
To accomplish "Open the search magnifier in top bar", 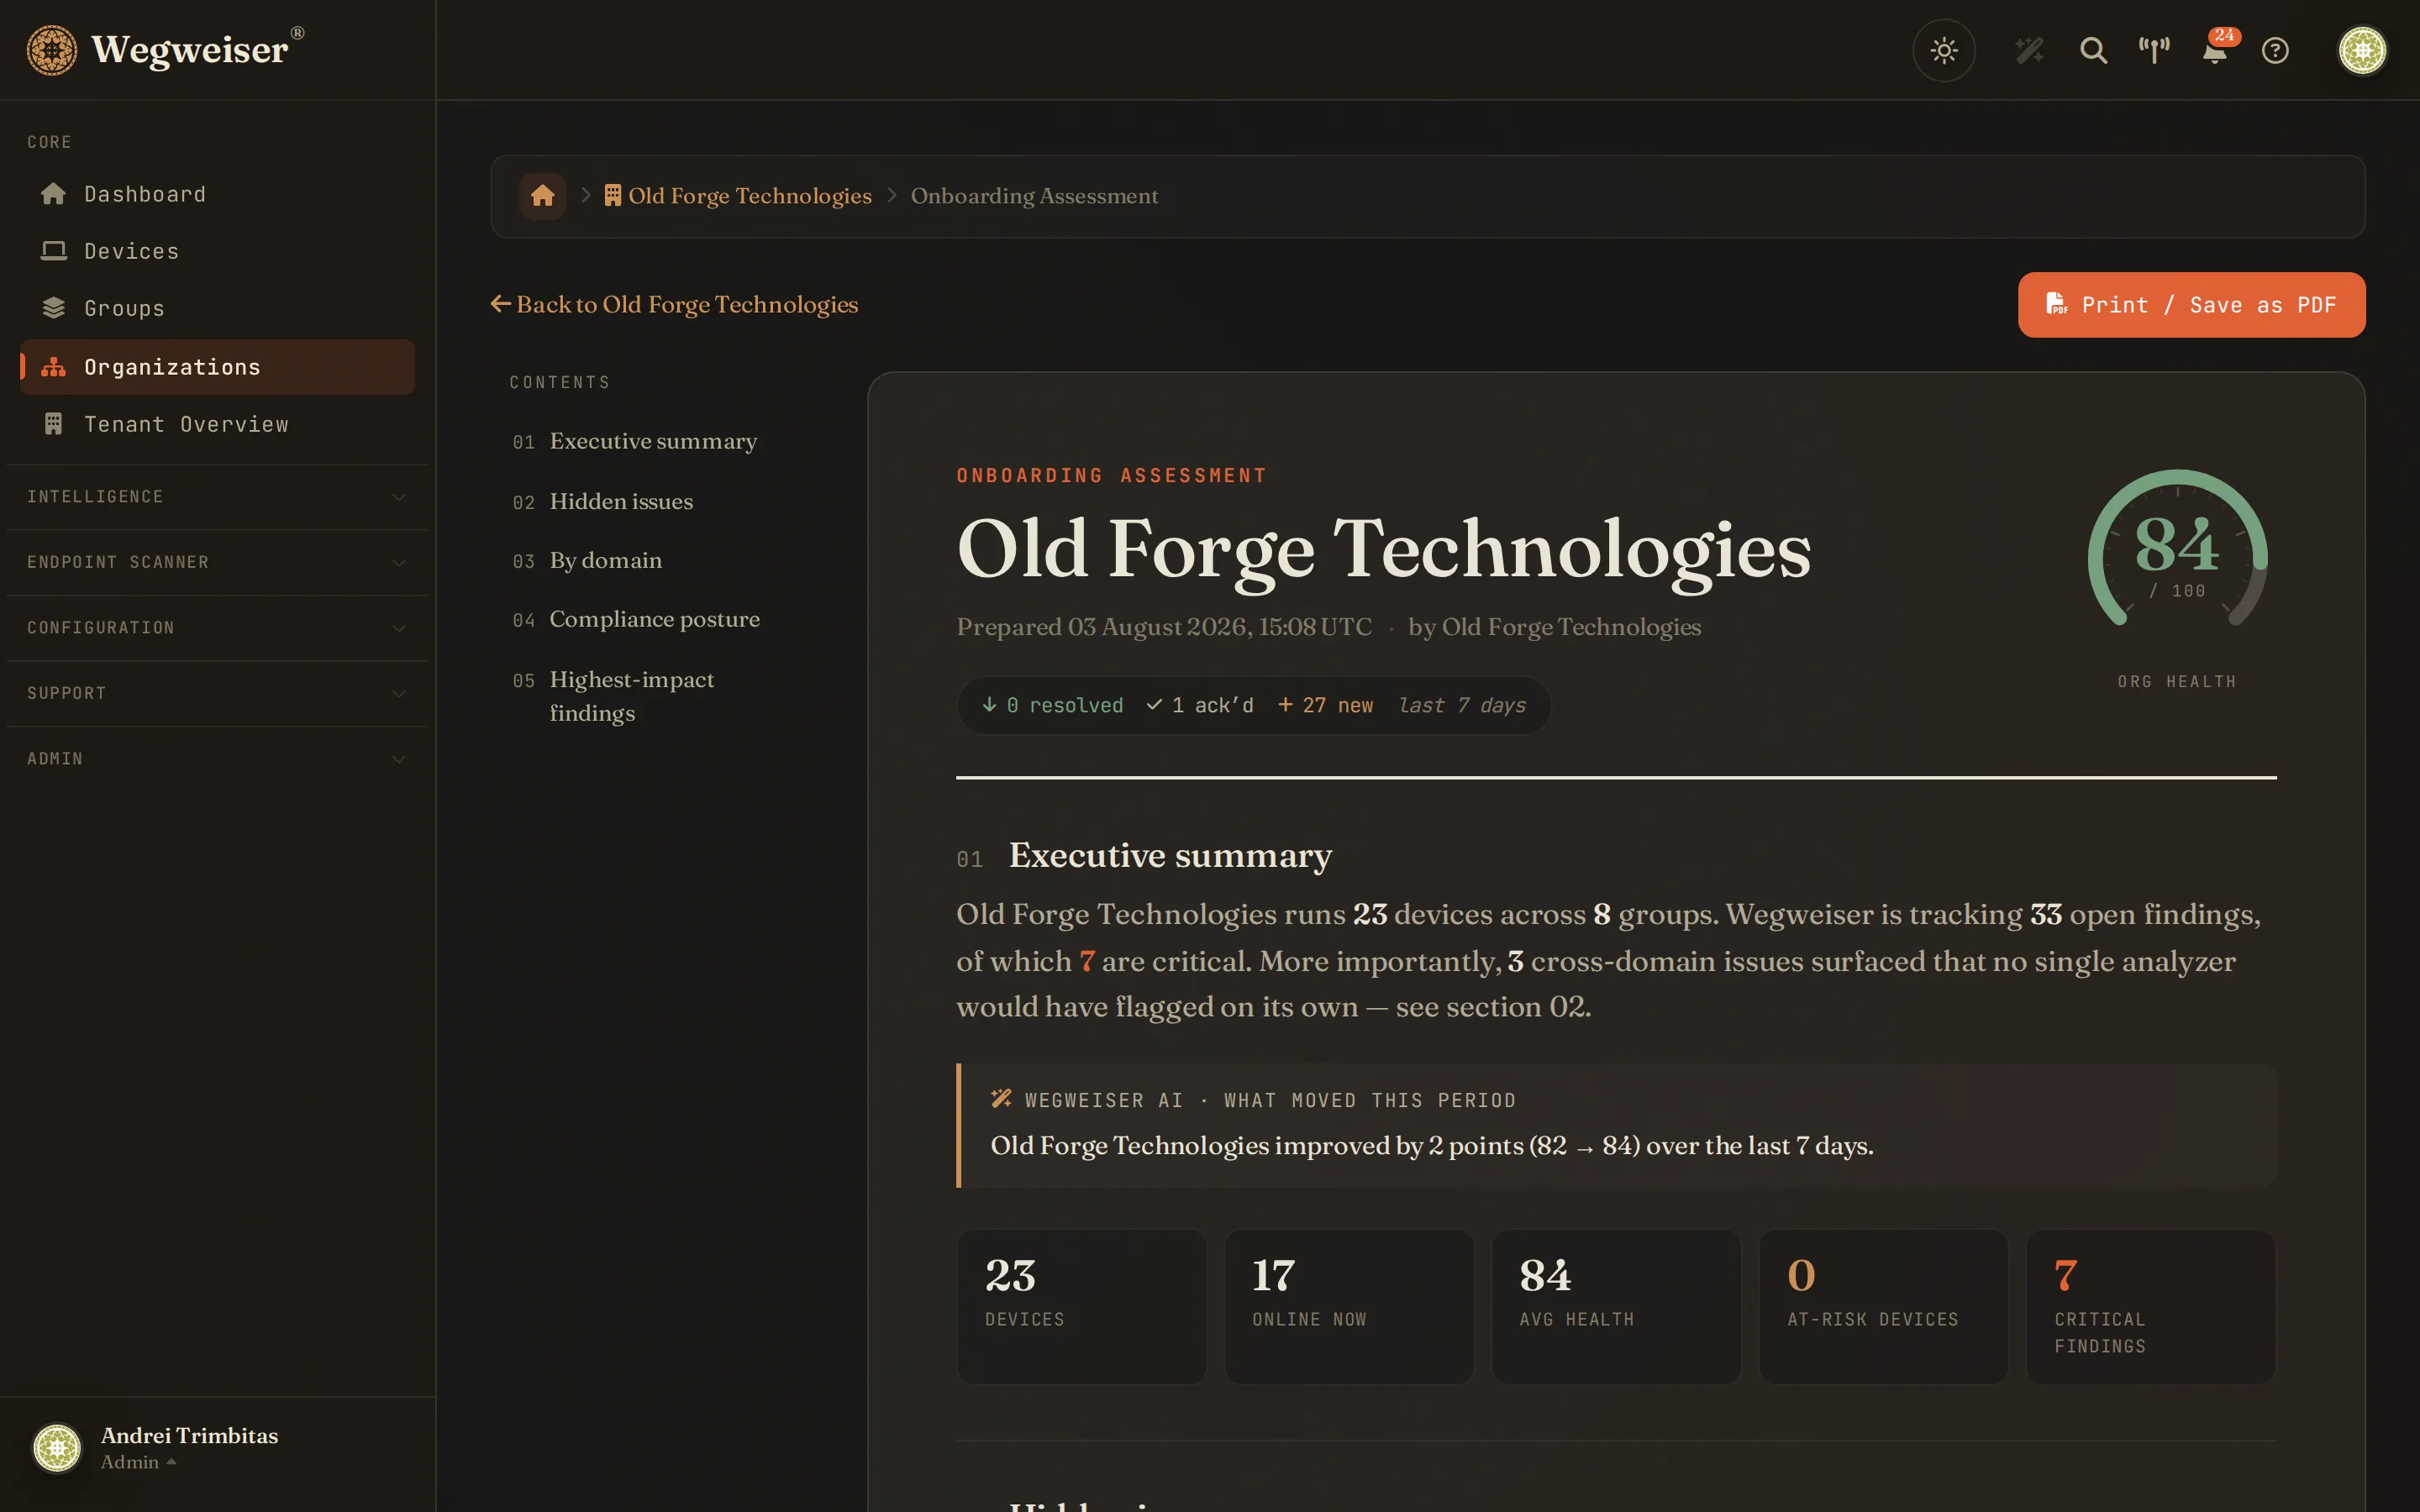I will click(2093, 50).
